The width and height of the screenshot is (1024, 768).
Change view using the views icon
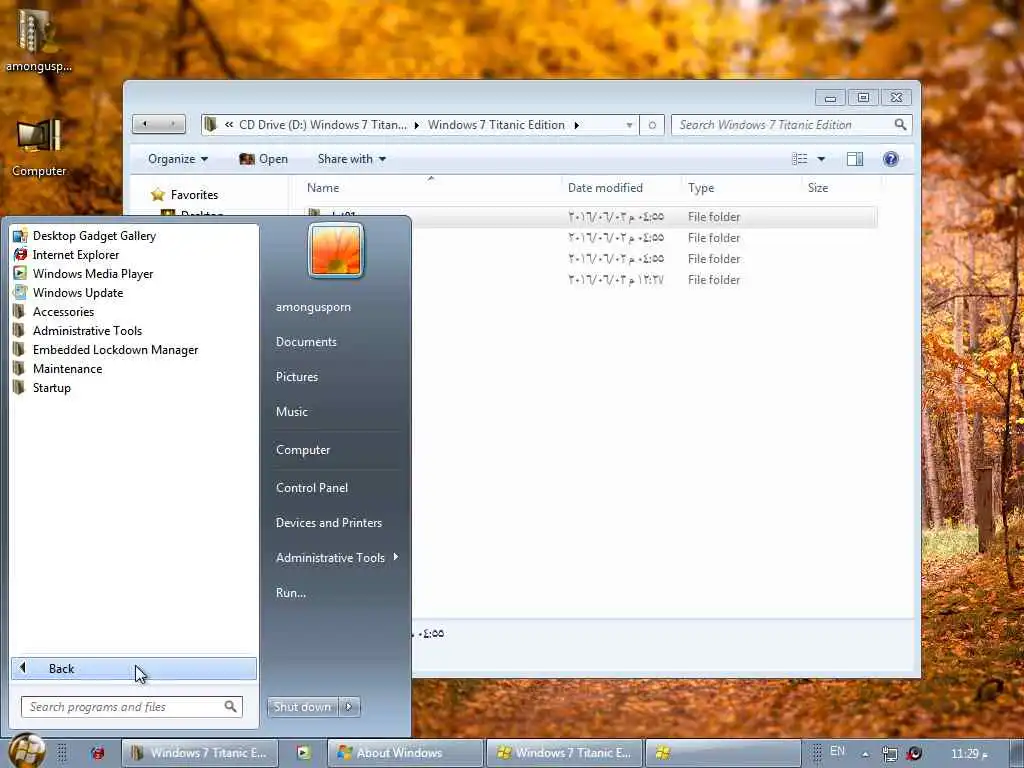pyautogui.click(x=800, y=159)
